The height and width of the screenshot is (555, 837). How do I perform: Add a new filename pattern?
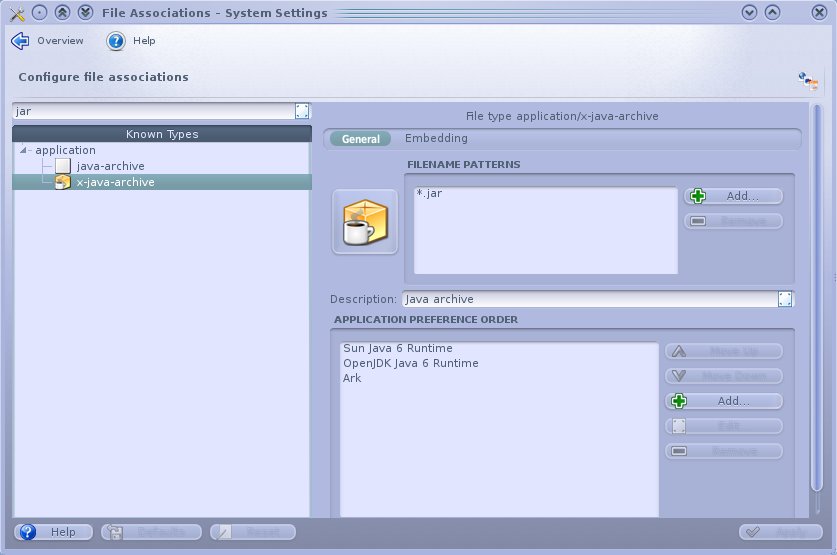click(733, 196)
